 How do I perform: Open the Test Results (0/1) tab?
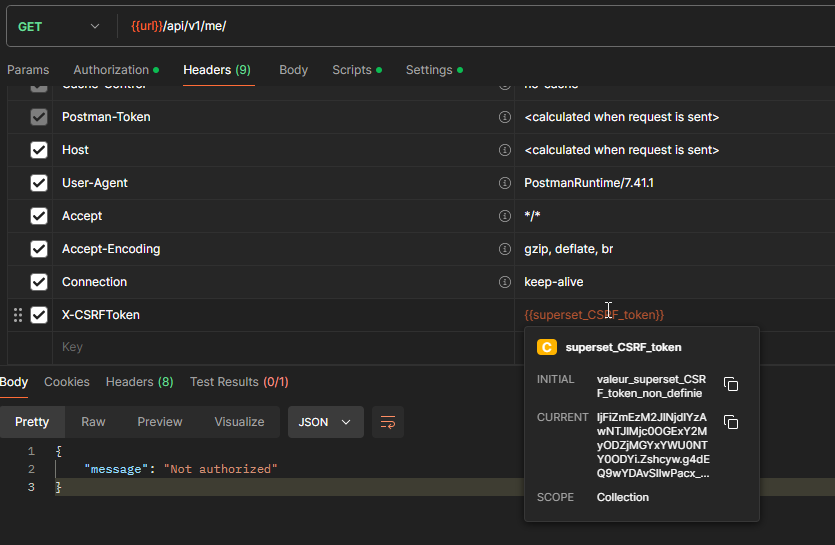tap(239, 382)
